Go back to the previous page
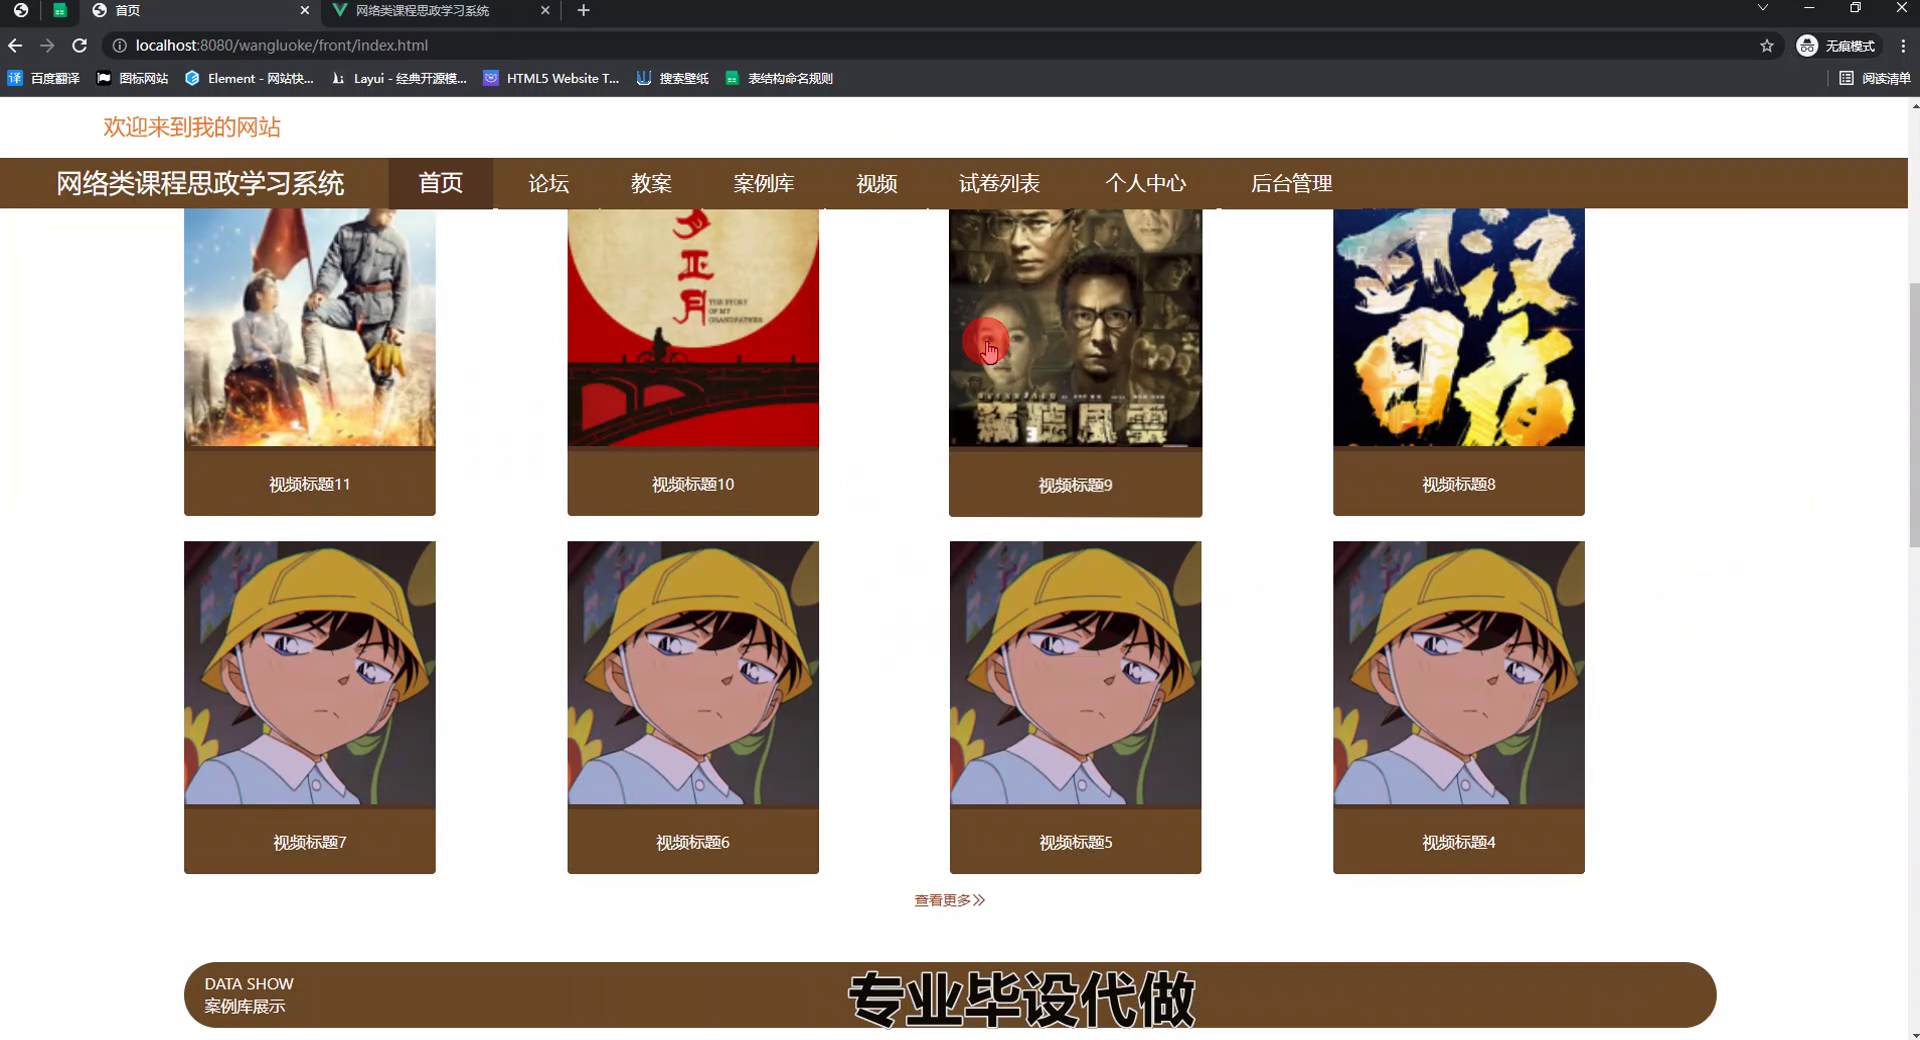 point(15,45)
